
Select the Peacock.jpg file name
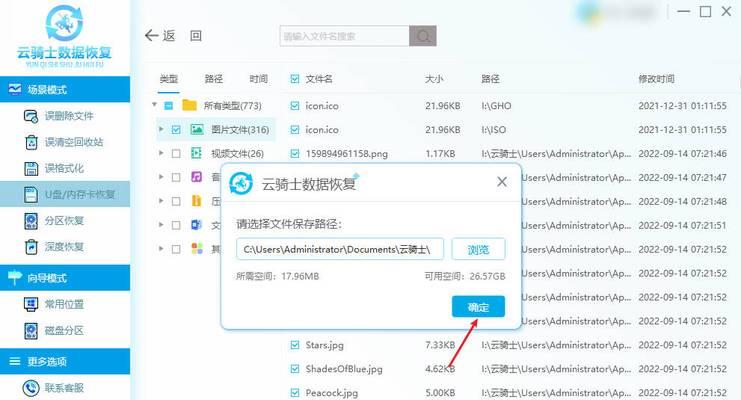point(332,393)
